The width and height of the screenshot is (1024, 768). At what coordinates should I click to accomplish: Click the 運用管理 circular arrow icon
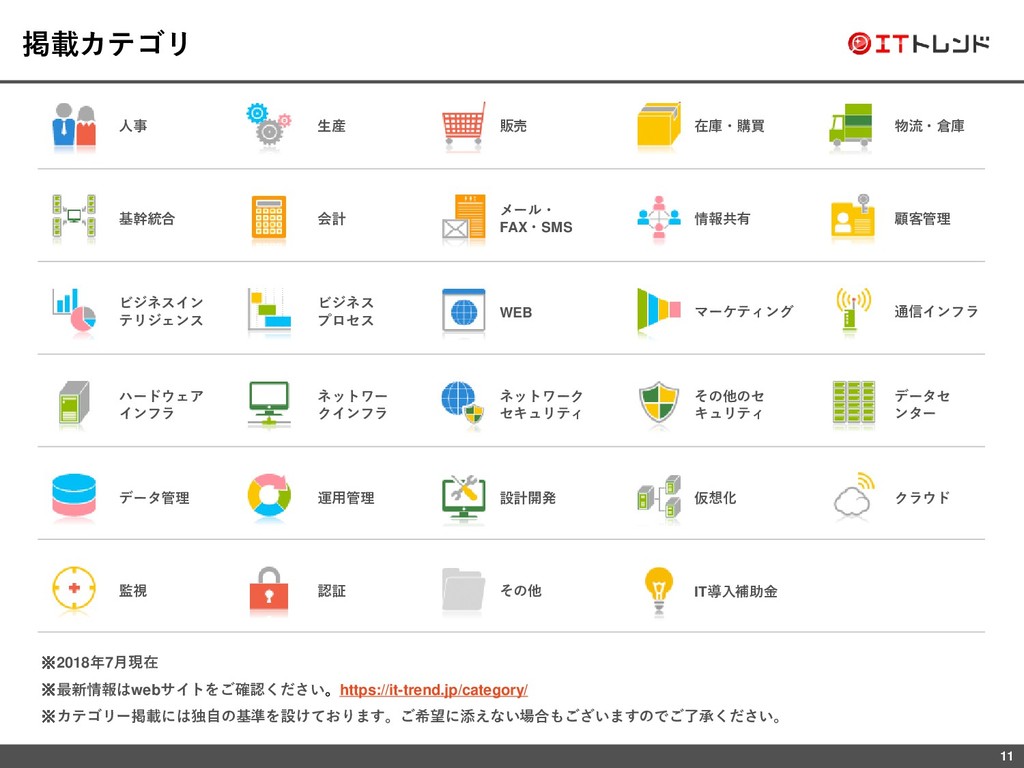coord(268,496)
